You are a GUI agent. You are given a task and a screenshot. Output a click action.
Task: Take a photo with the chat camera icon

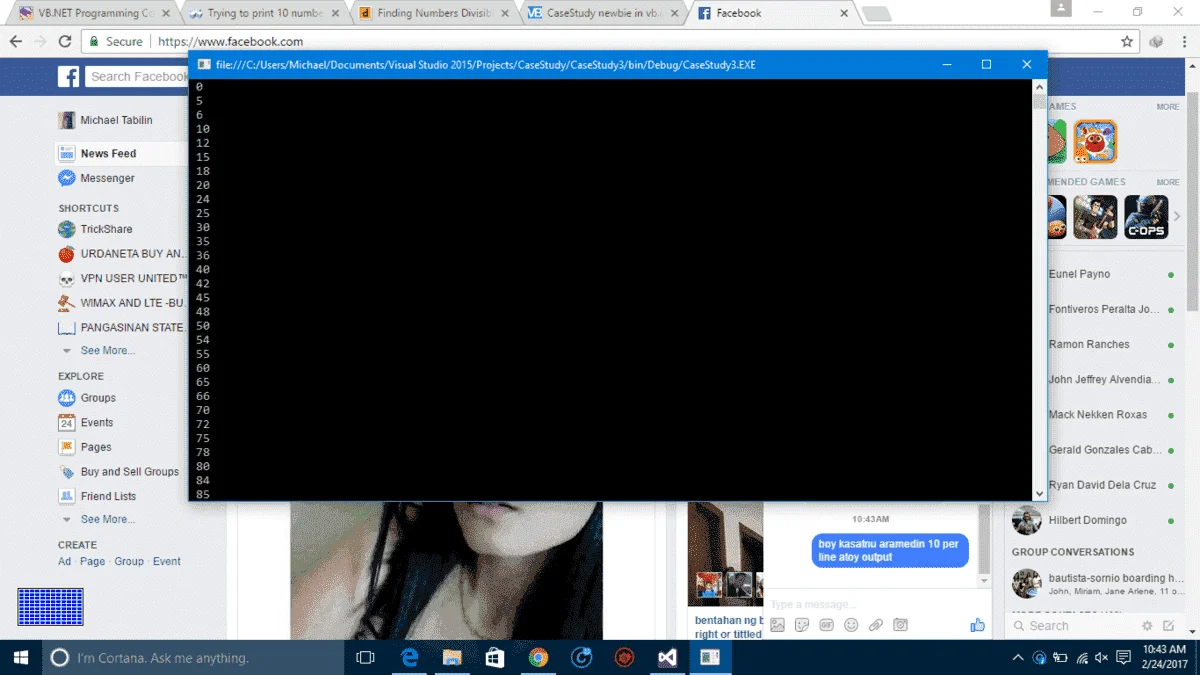coord(900,625)
